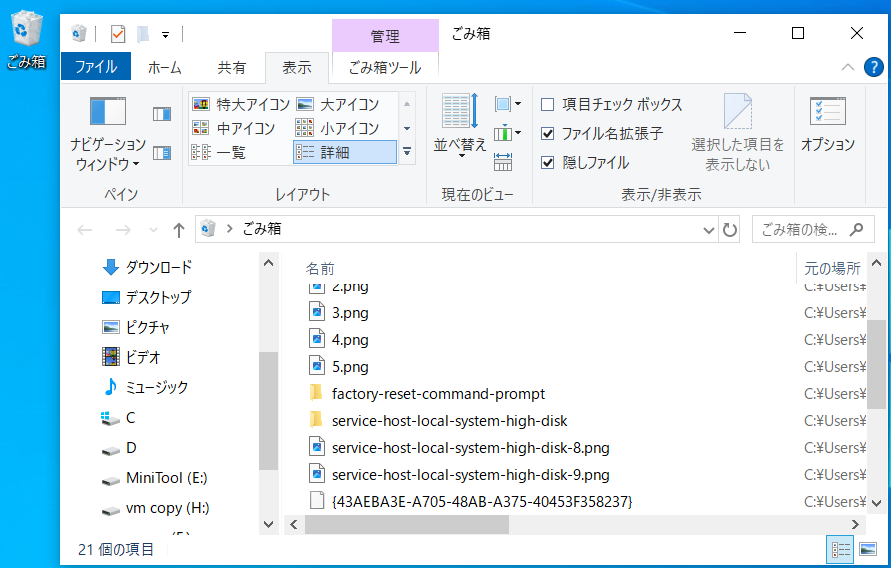
Task: Expand the address bar history dropdown
Action: [x=709, y=230]
